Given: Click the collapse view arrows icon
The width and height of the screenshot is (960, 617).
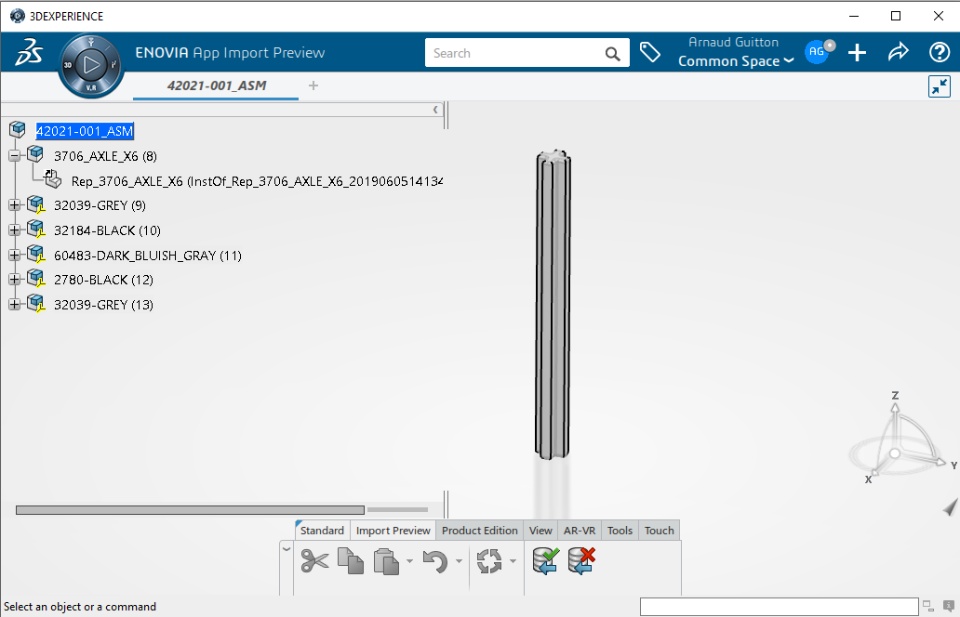Looking at the screenshot, I should coord(939,86).
